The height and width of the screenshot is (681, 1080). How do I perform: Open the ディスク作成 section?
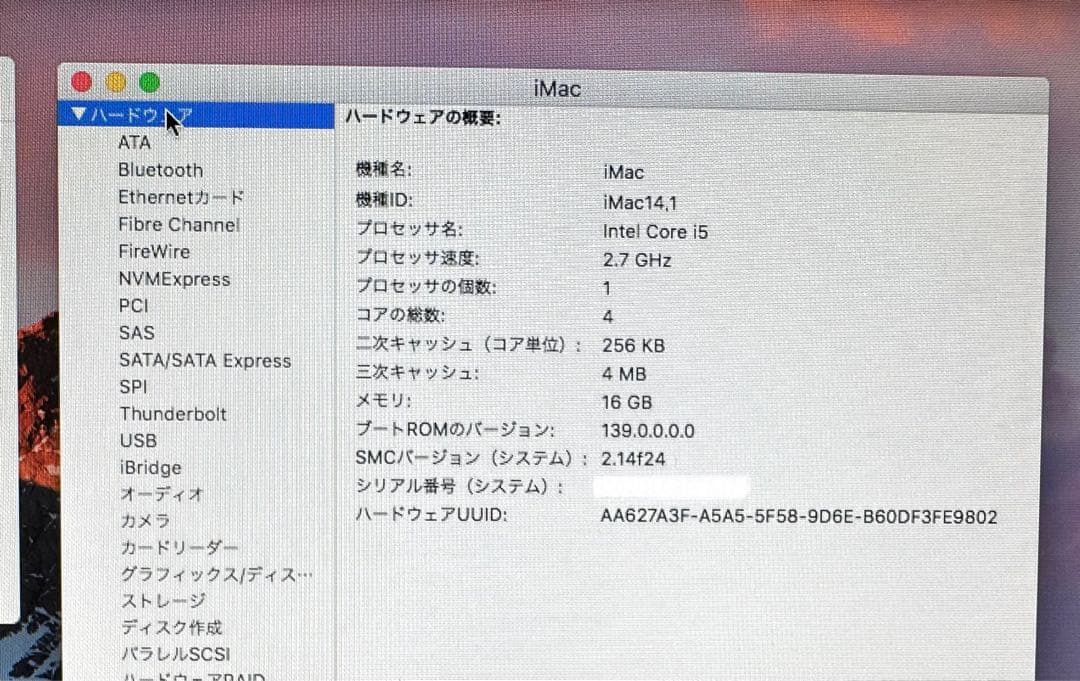tap(170, 628)
